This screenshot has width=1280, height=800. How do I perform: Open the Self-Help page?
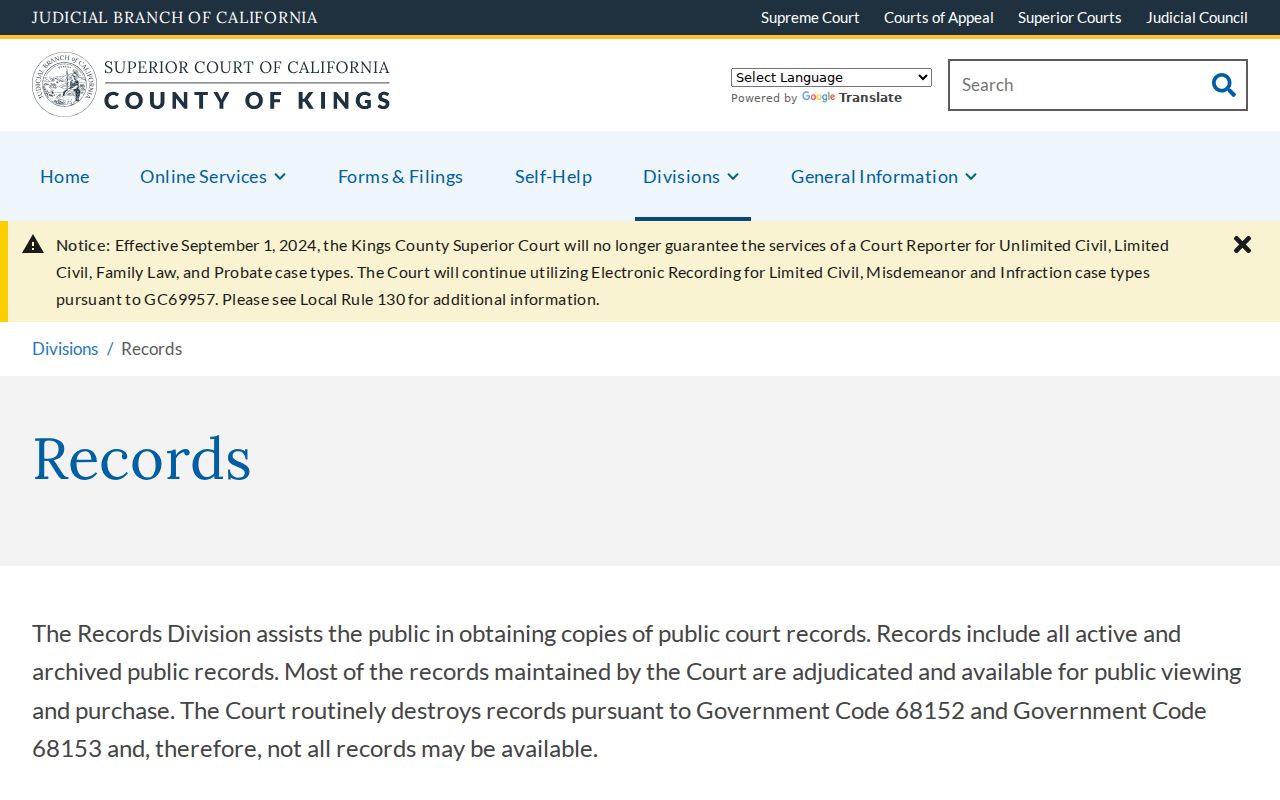click(x=553, y=176)
